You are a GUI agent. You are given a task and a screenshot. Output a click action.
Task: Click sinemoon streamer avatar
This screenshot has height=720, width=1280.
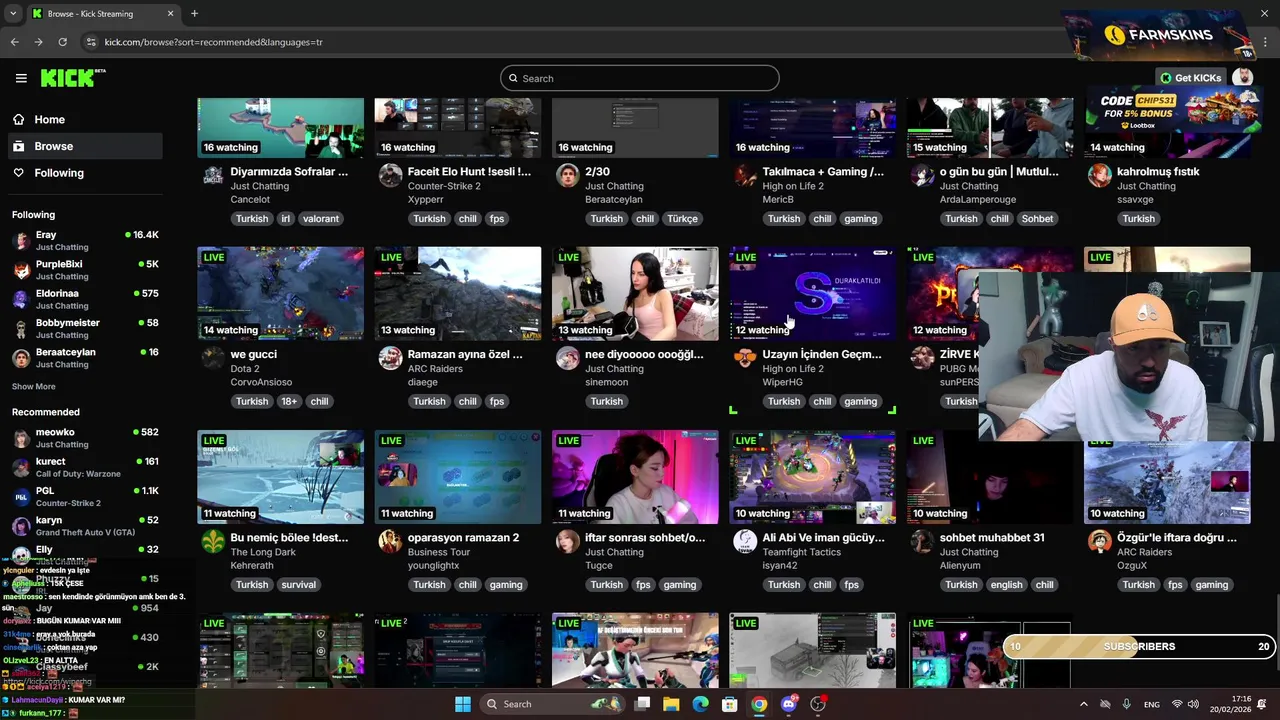[x=567, y=359]
